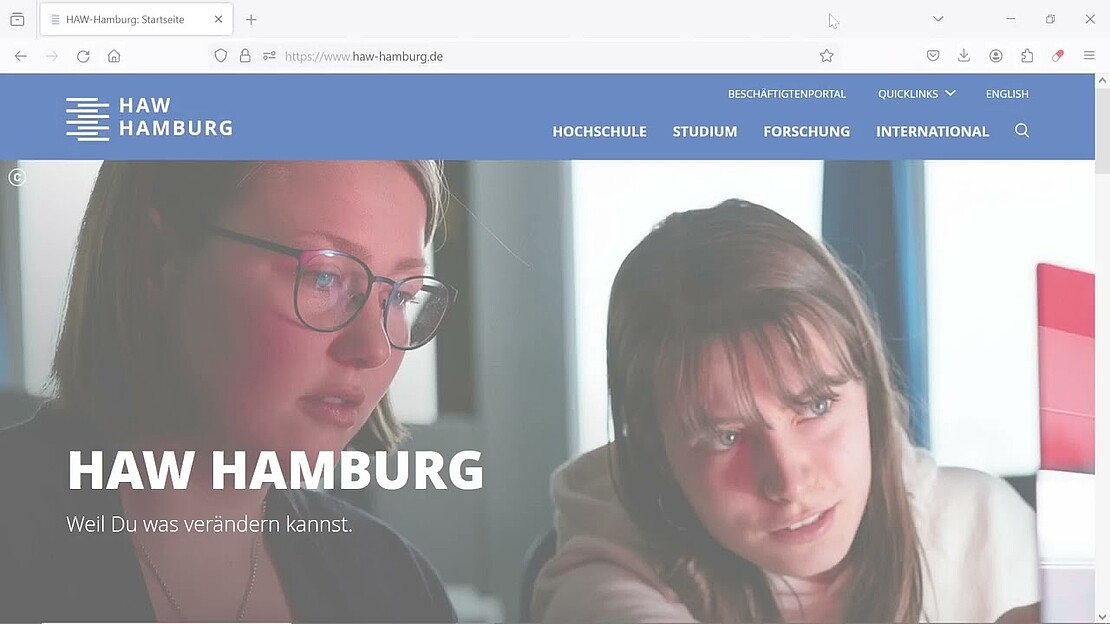Go to the Firefox home page icon

[114, 56]
